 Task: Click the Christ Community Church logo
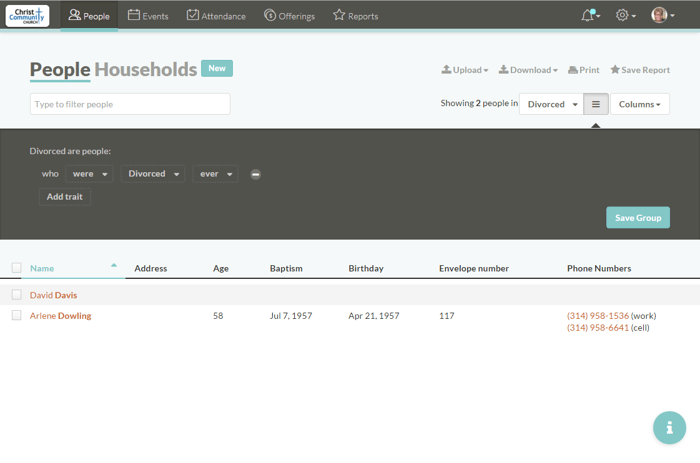[x=27, y=15]
